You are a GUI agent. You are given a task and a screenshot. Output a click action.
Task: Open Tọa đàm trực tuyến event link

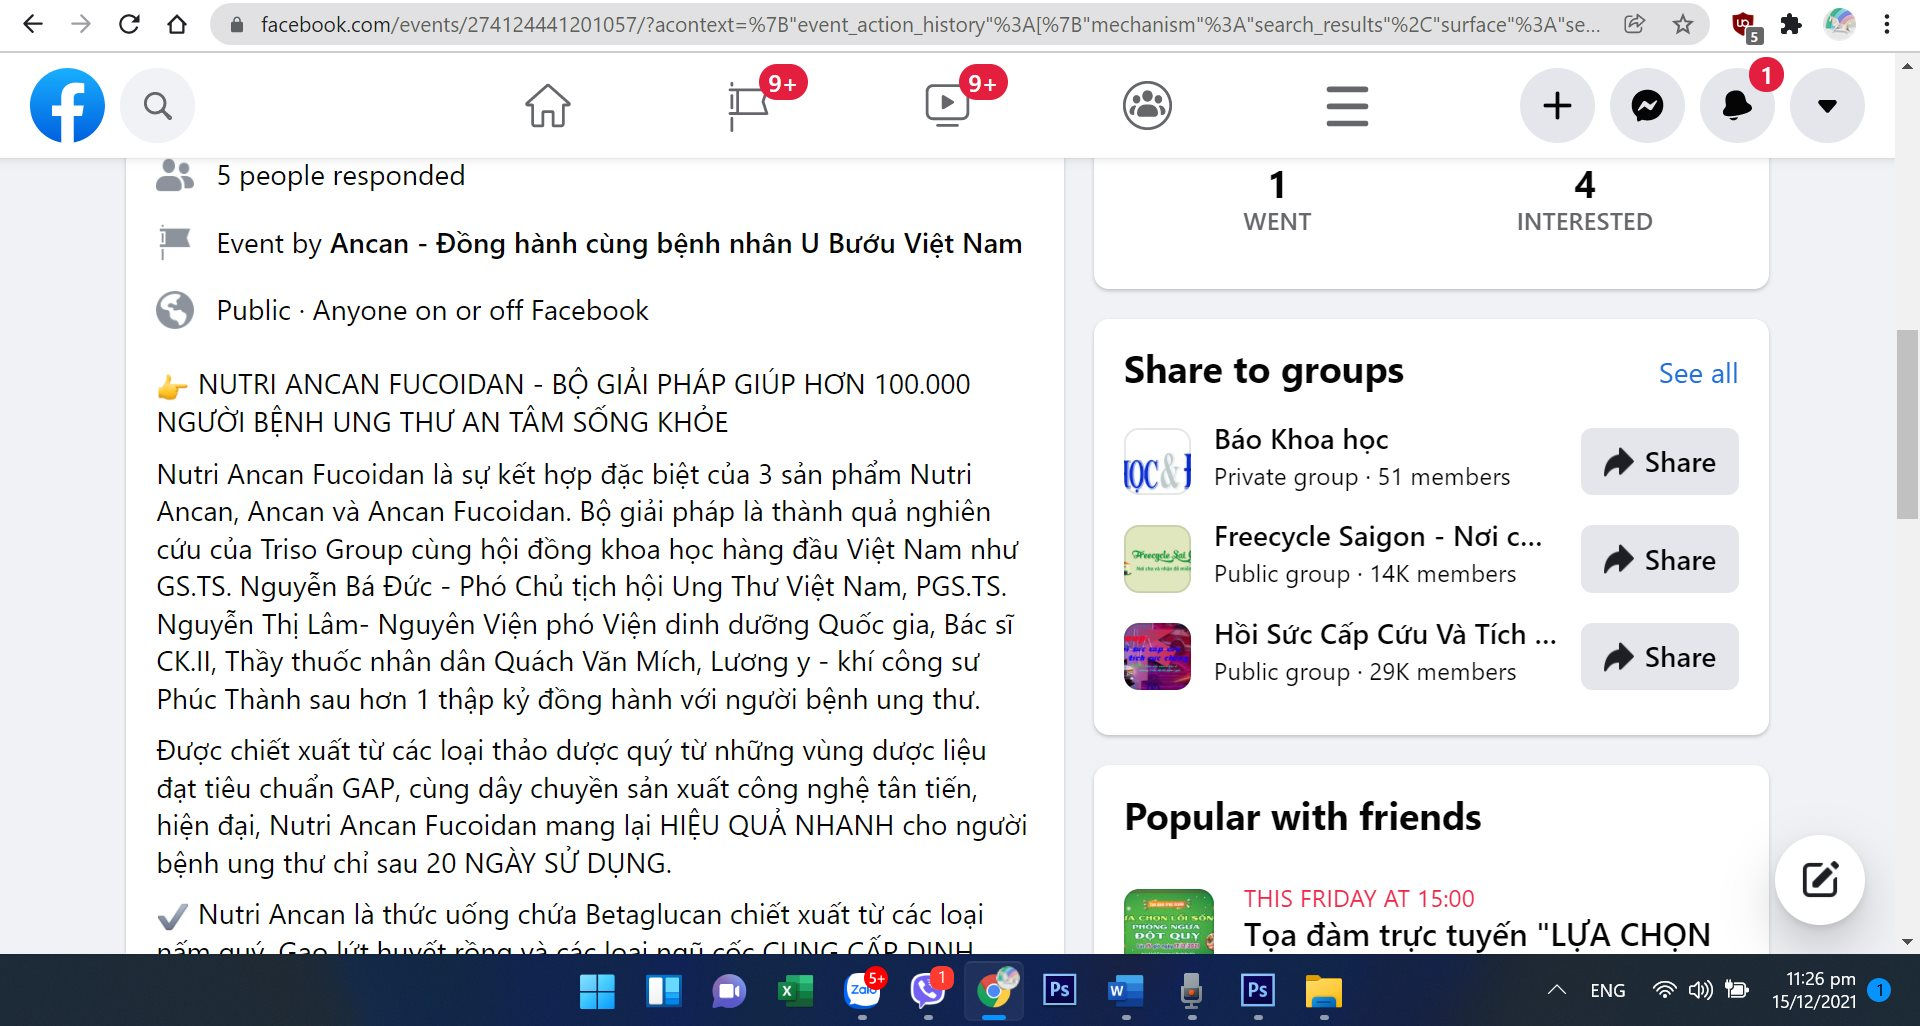1477,935
